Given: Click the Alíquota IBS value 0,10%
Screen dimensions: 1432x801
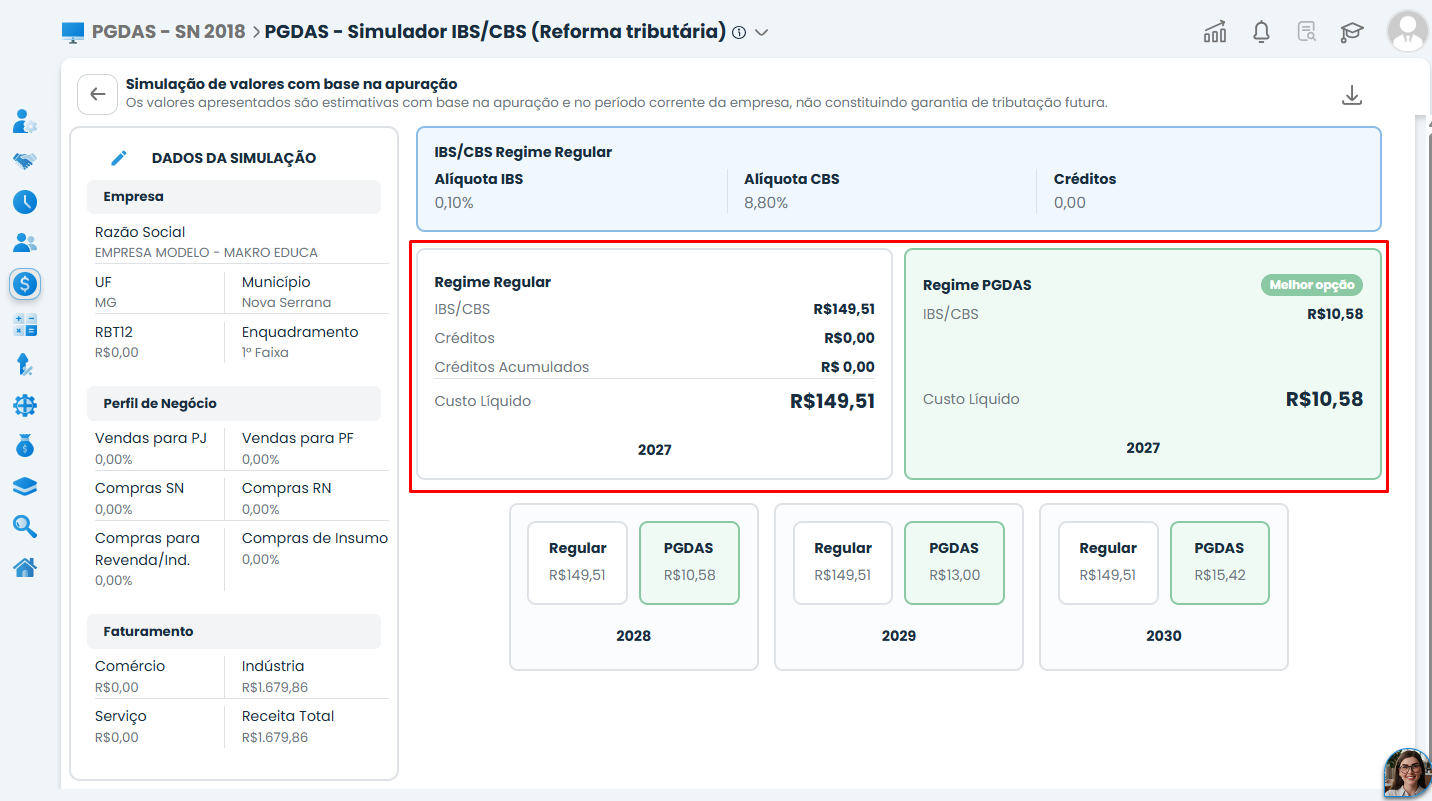Looking at the screenshot, I should point(454,203).
